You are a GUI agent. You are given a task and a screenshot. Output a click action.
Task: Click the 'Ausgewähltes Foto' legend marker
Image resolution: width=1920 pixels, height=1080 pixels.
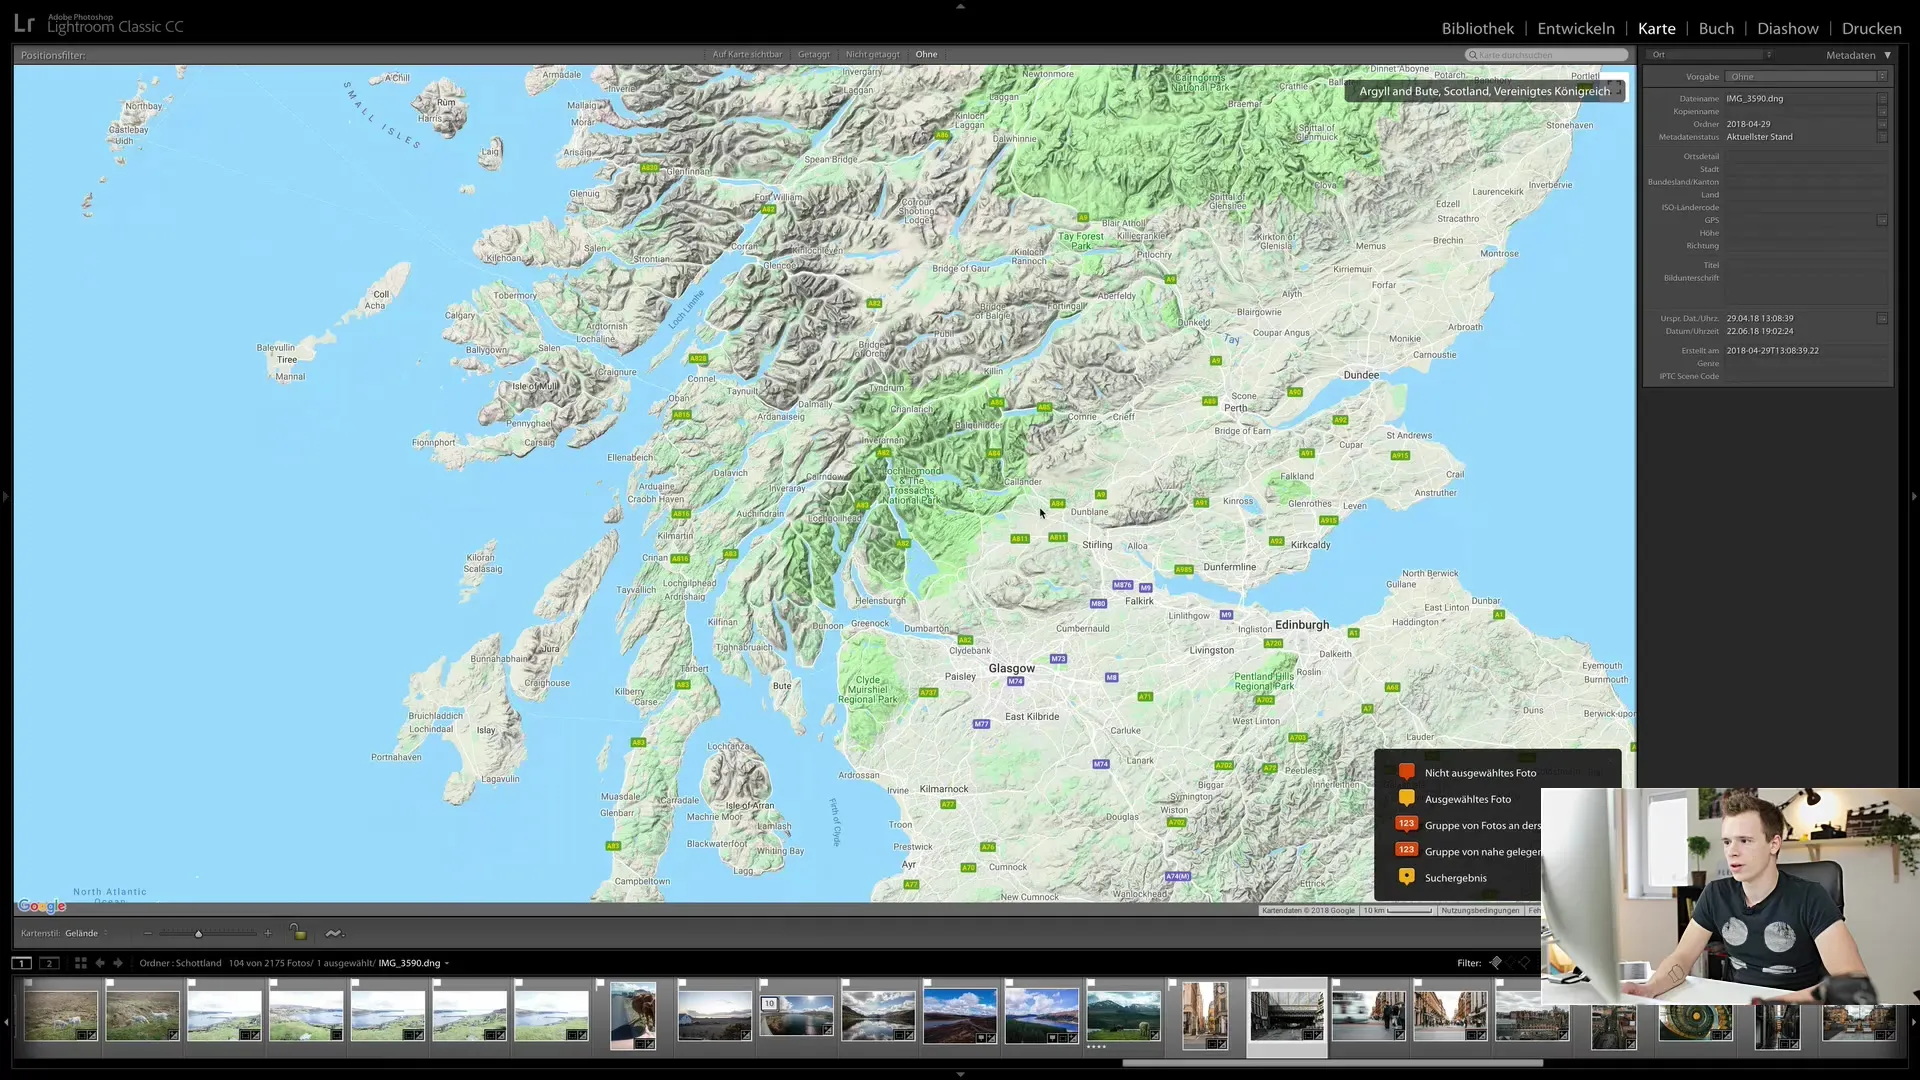pos(1406,798)
